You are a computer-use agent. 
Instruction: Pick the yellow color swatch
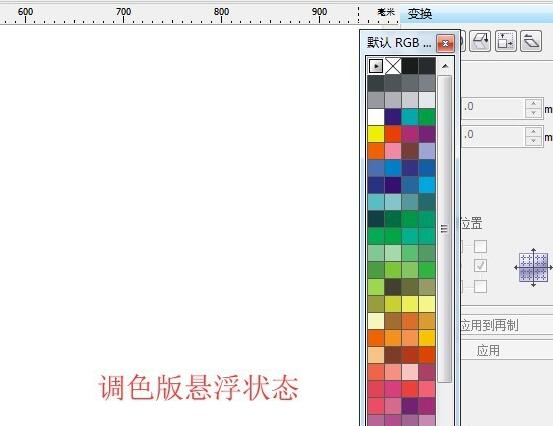(376, 134)
